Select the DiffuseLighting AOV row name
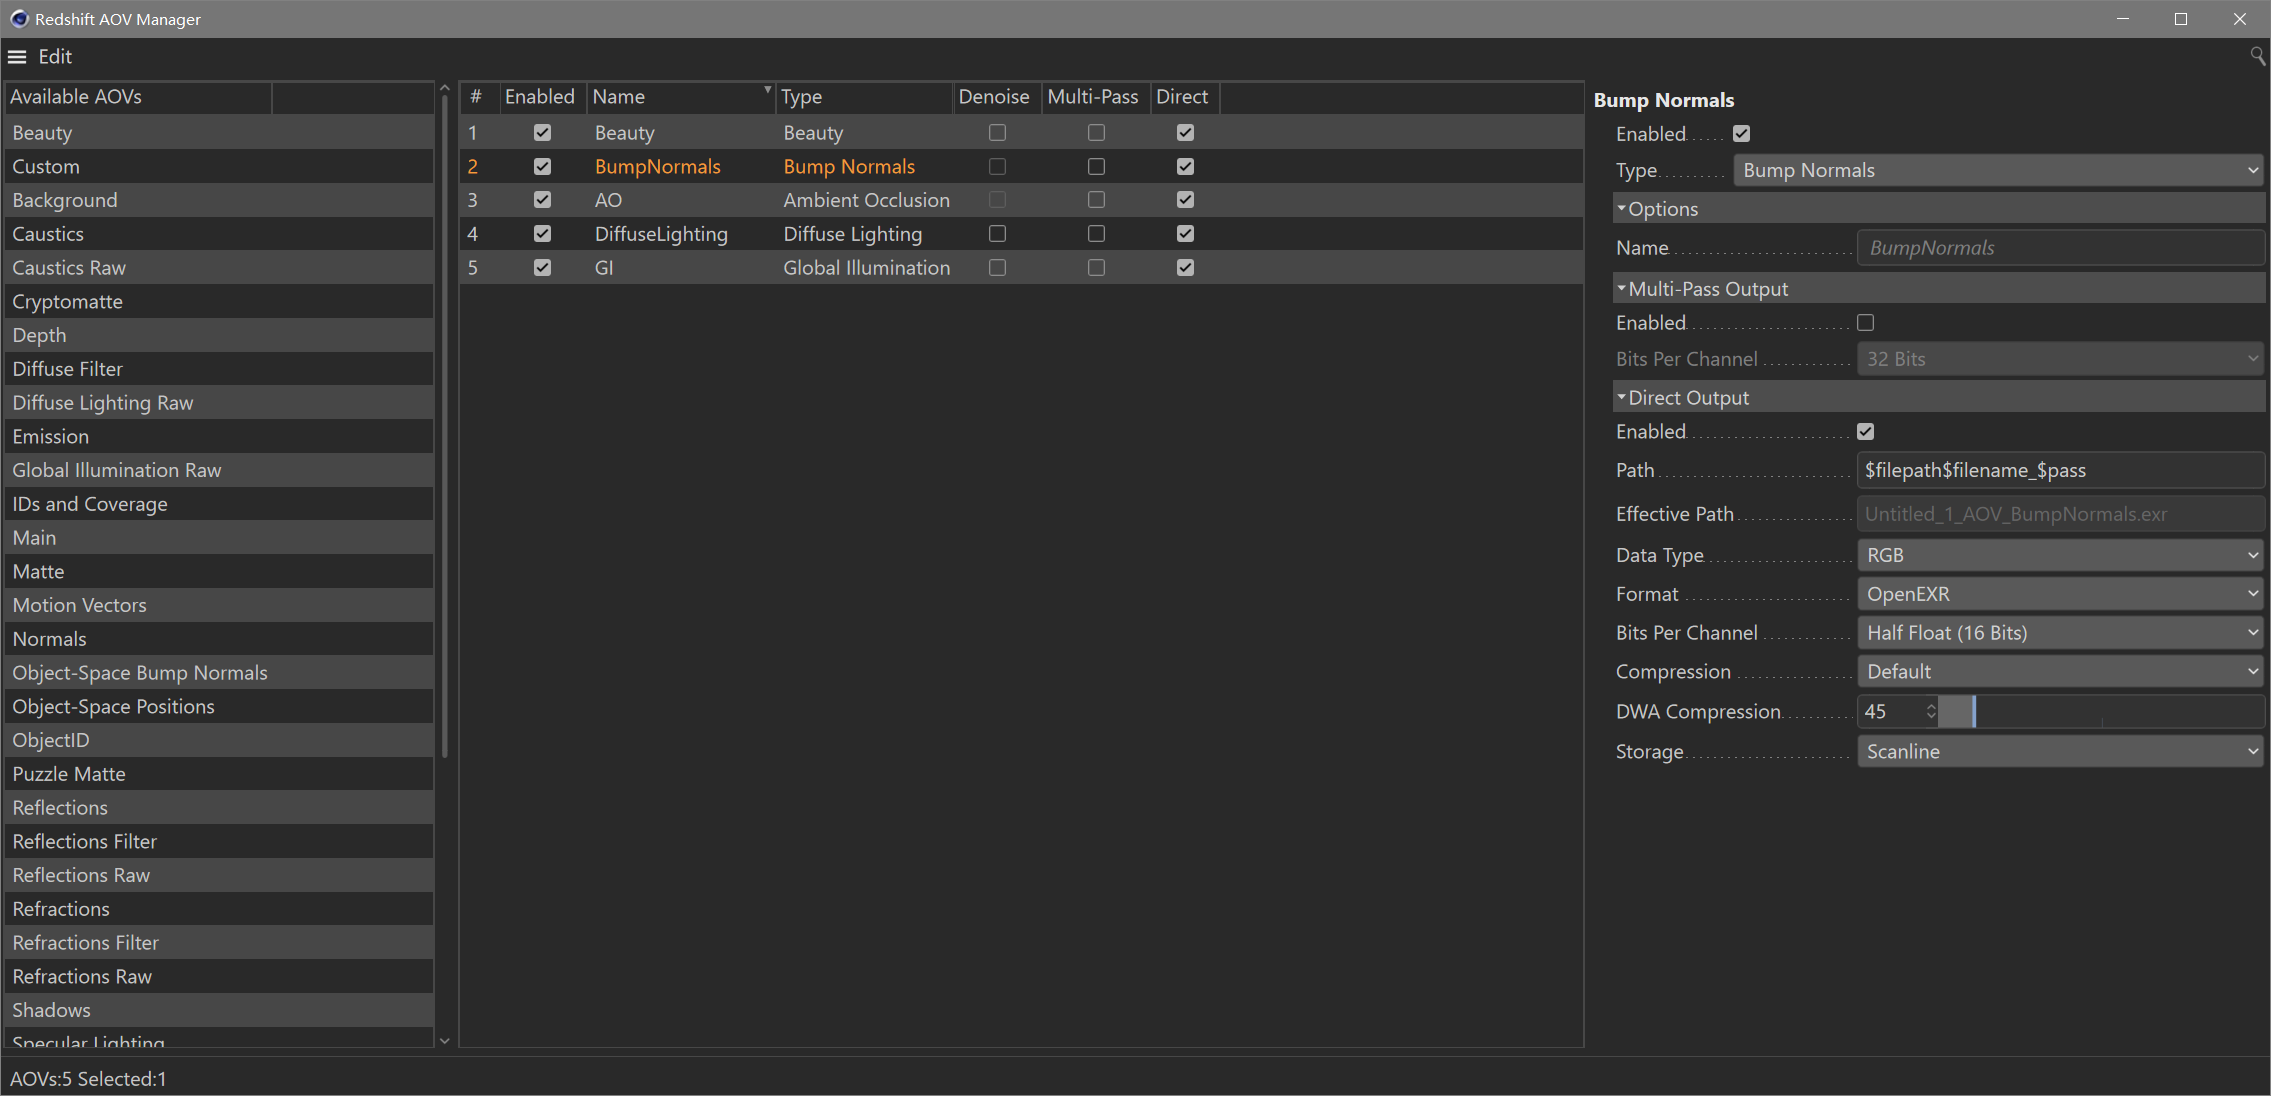This screenshot has width=2271, height=1096. [x=661, y=234]
